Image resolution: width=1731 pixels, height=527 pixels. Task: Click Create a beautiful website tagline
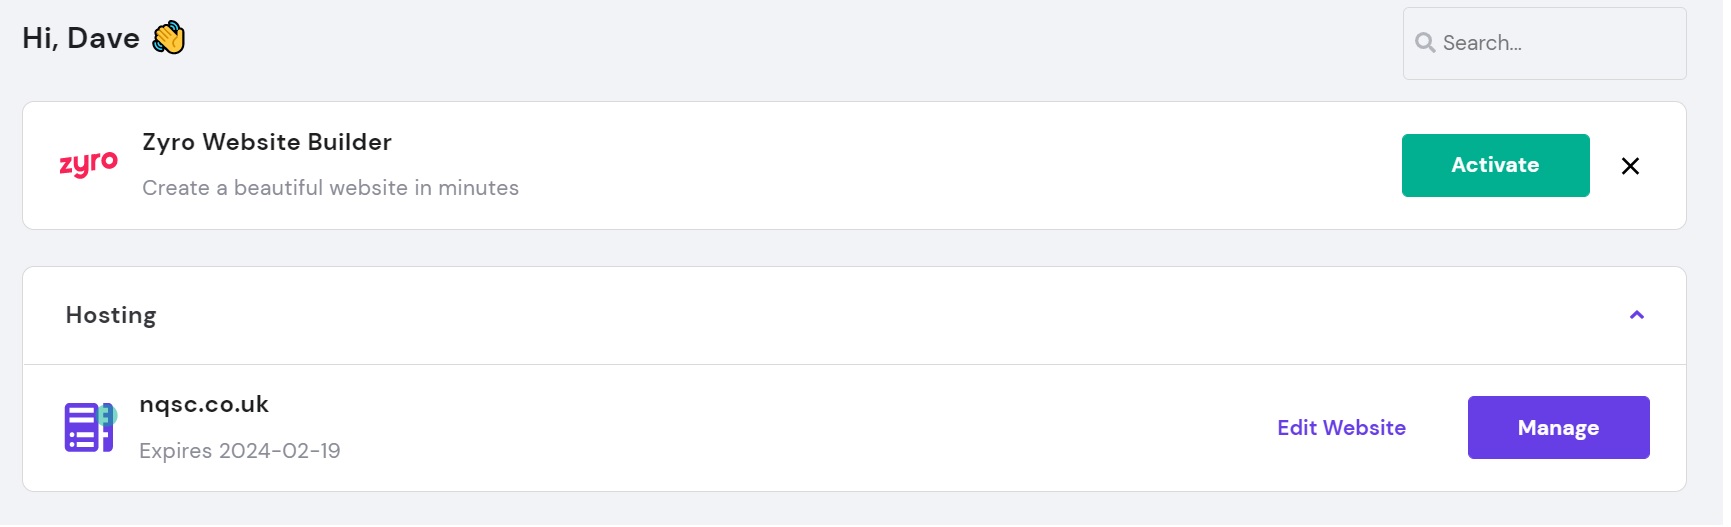tap(330, 188)
